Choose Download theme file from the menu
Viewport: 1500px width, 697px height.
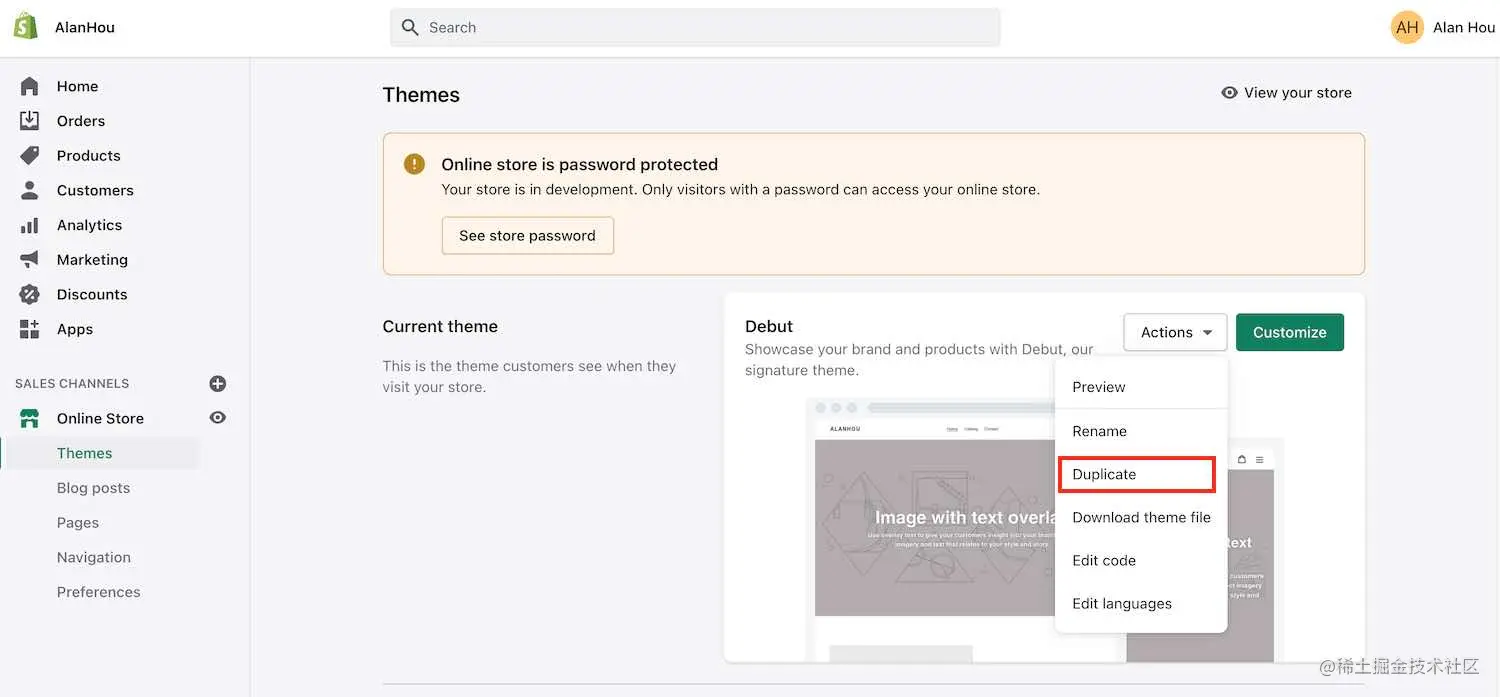(1141, 517)
